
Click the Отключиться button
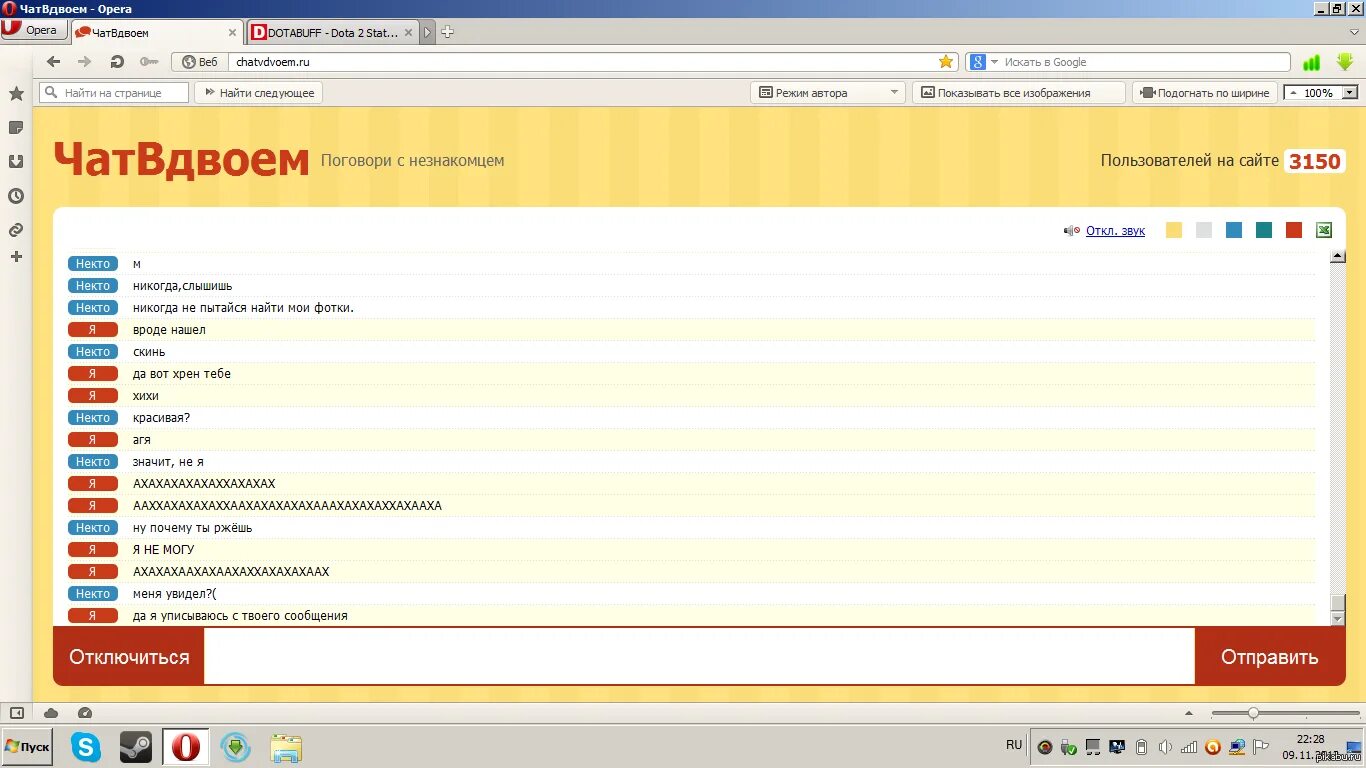(x=129, y=657)
